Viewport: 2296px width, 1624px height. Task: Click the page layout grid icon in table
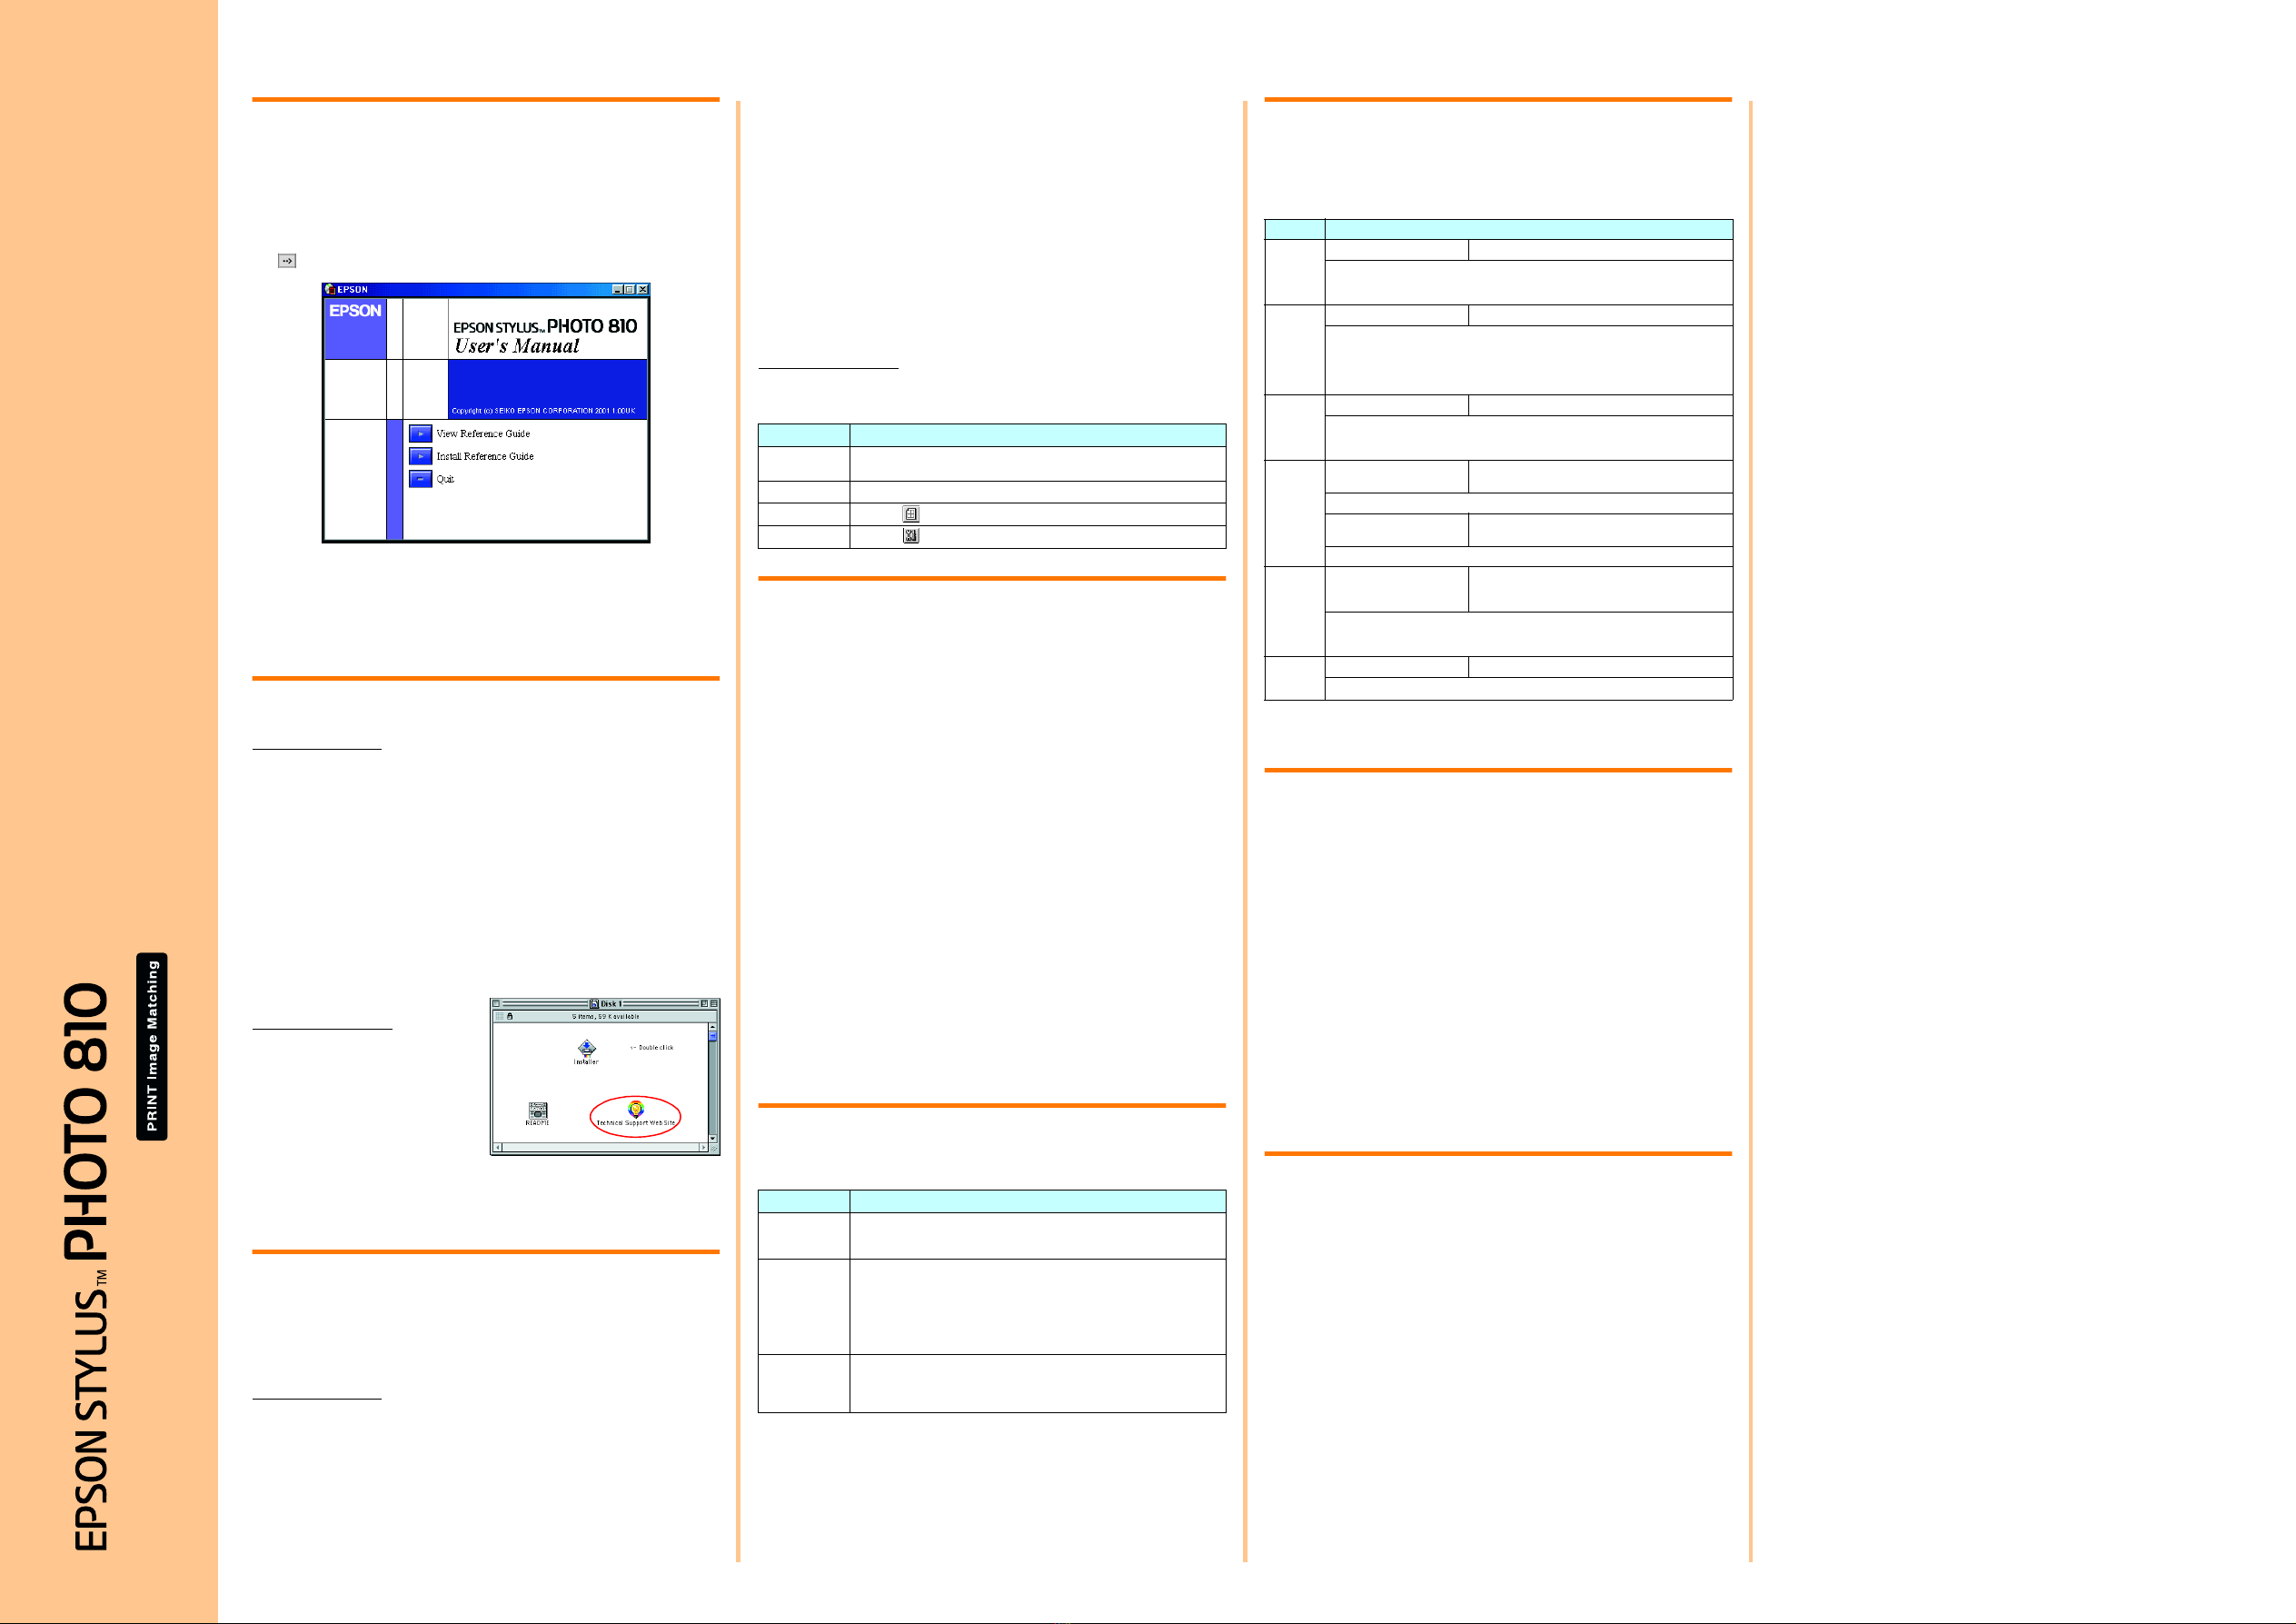tap(911, 514)
